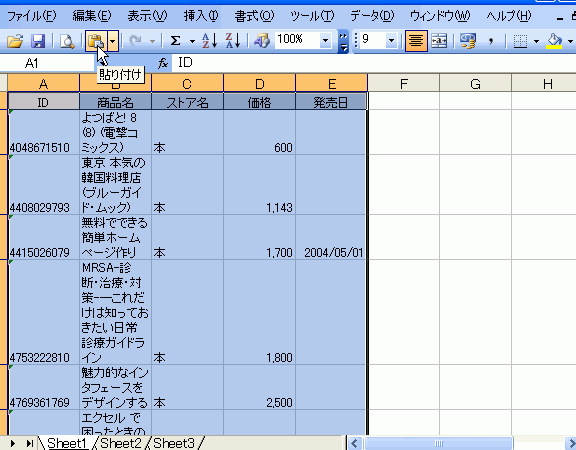Screen dimensions: 576x450
Task: Select column C header
Action: [x=187, y=84]
